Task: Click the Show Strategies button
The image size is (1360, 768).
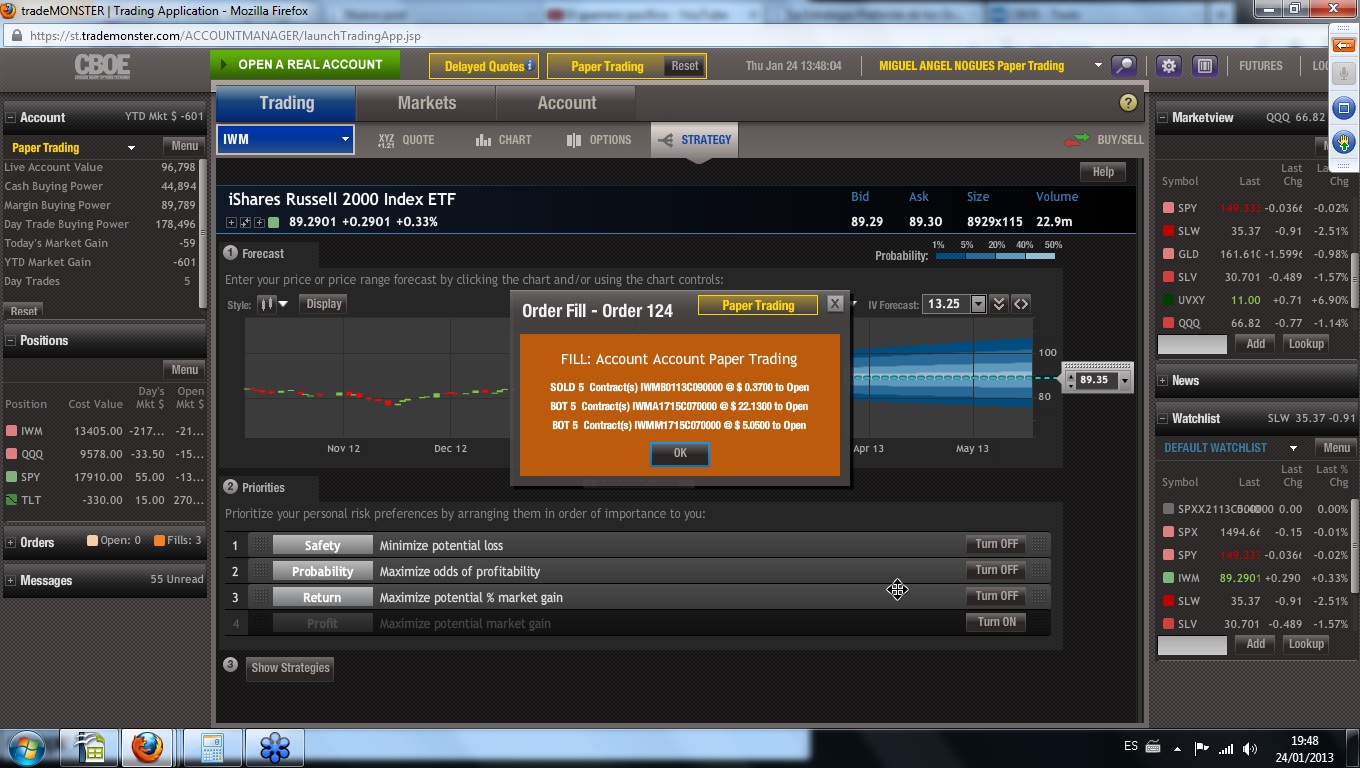Action: point(290,668)
